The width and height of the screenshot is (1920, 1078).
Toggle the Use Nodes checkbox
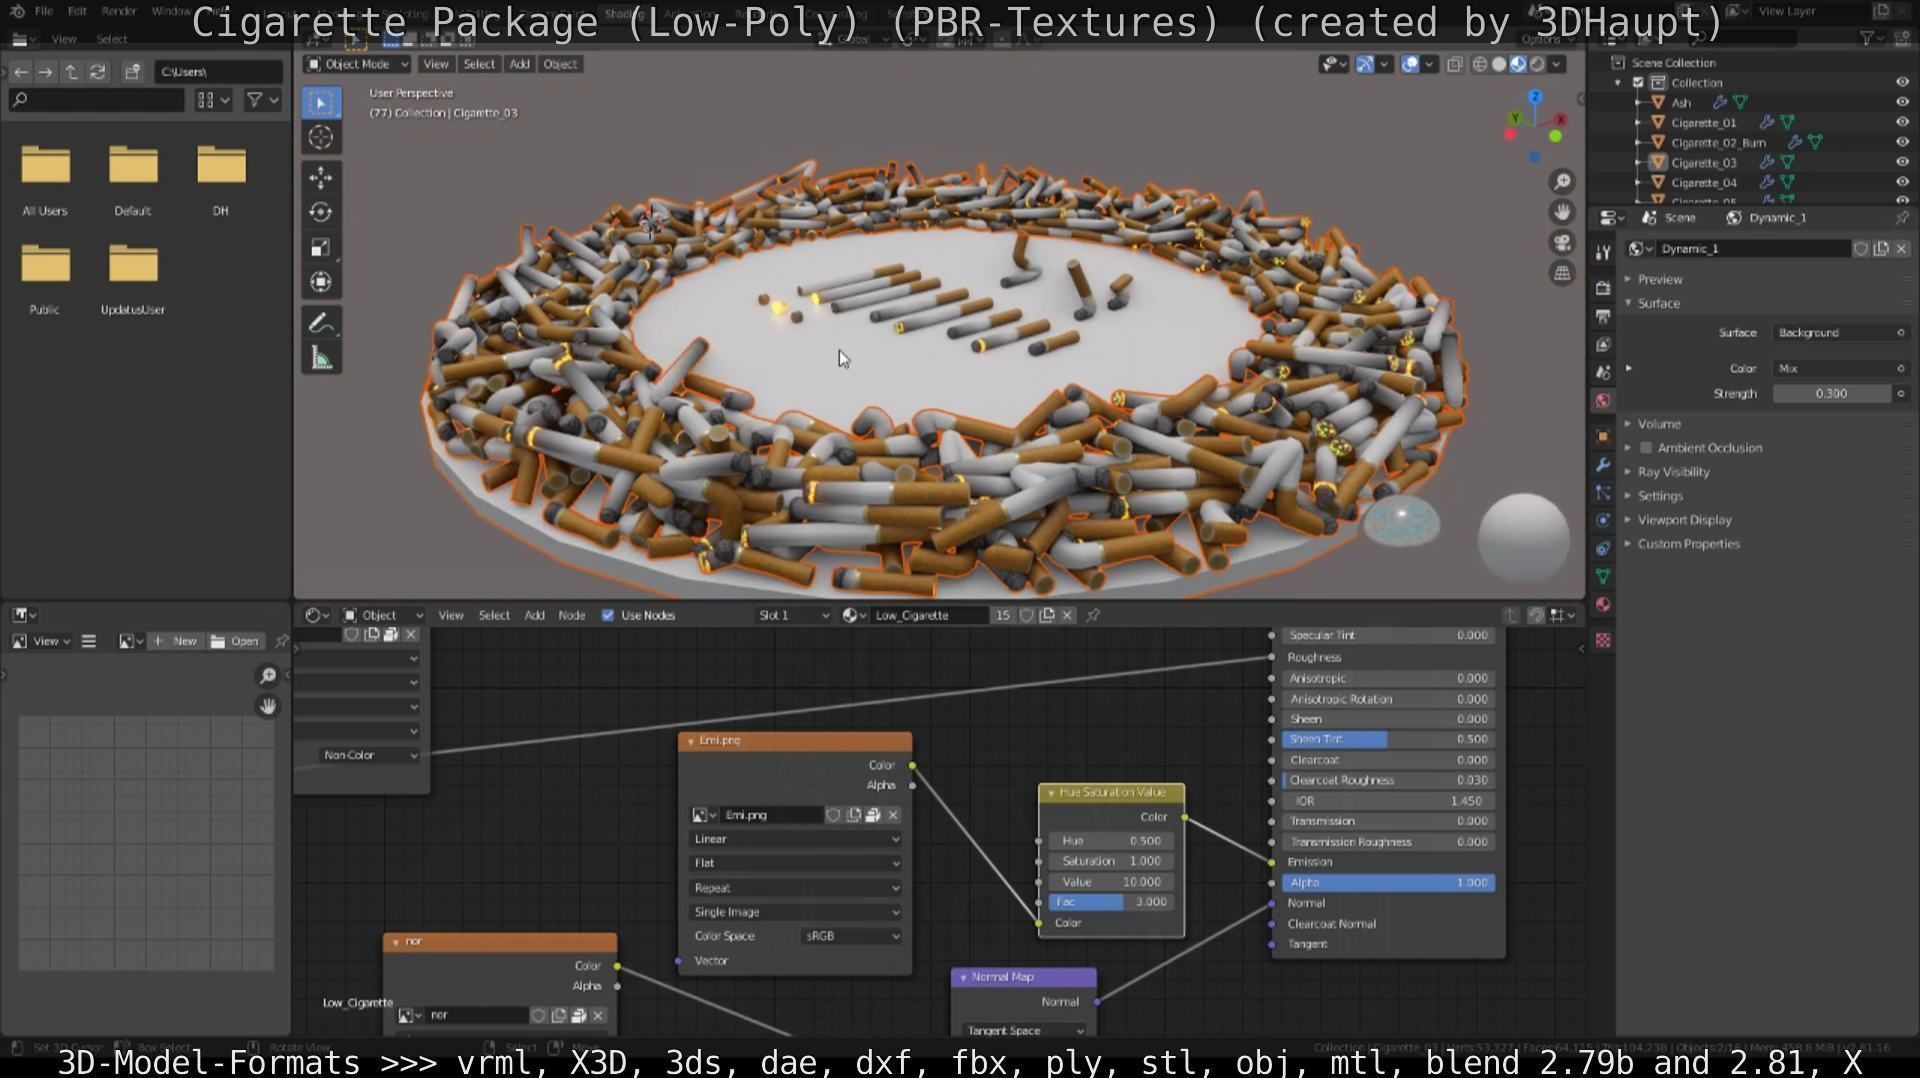[608, 615]
